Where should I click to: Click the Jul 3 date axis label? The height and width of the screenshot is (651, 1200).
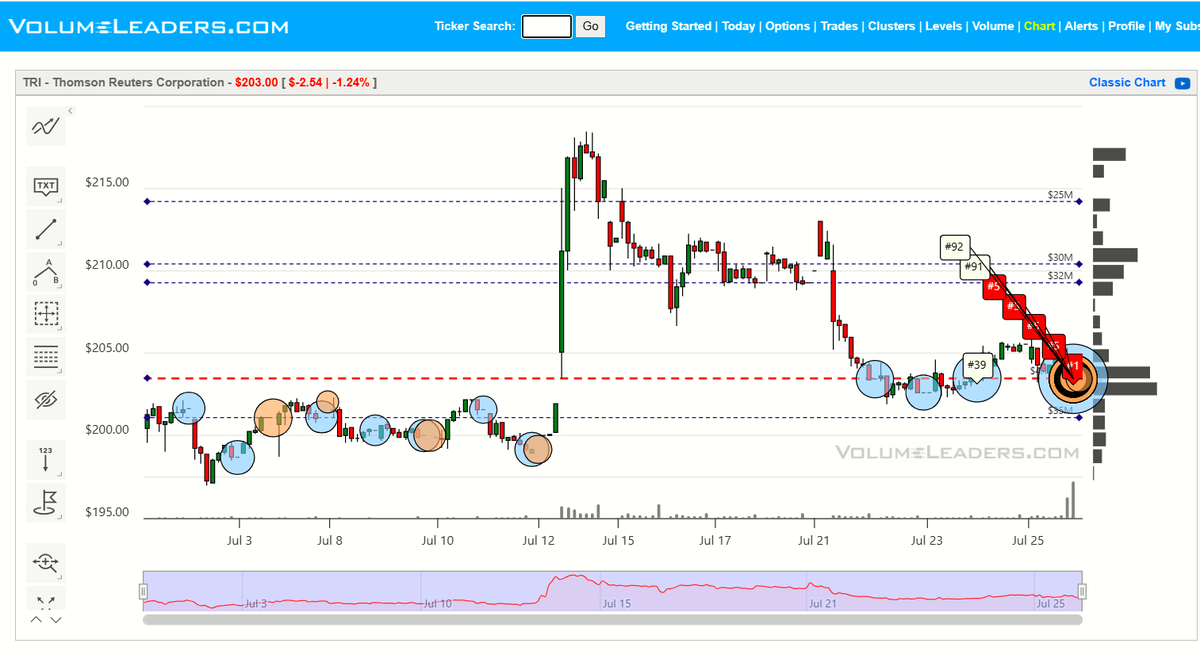click(239, 541)
